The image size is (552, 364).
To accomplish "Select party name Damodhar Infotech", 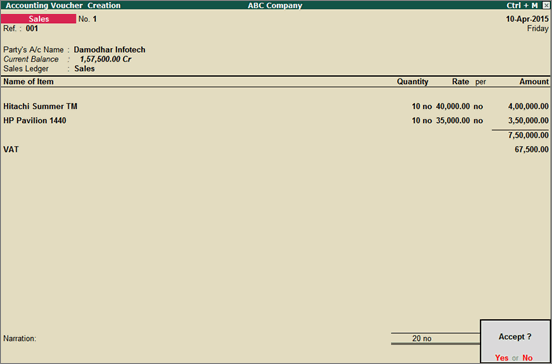I will [109, 50].
